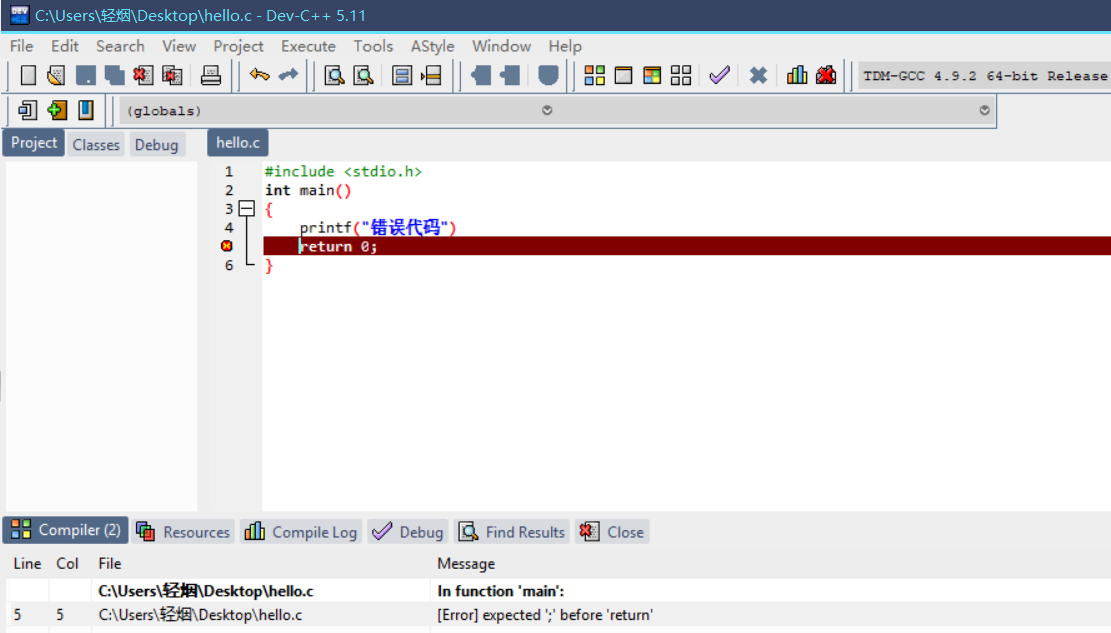
Task: Click the Undo arrow in the toolbar
Action: (x=260, y=75)
